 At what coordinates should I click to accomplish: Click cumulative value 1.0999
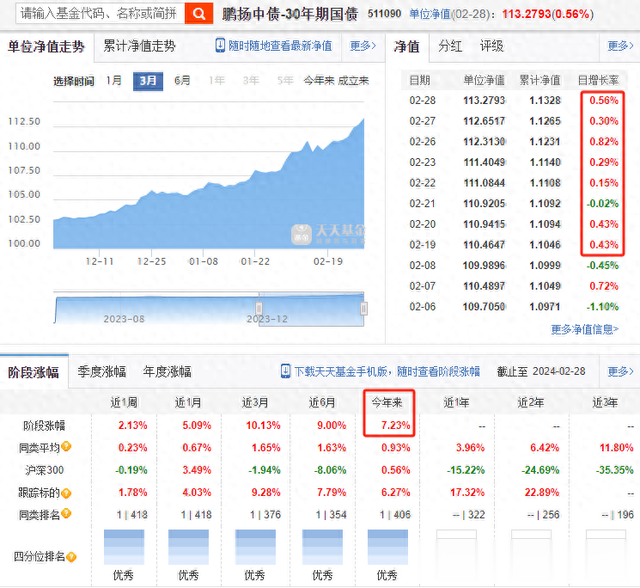coord(545,265)
